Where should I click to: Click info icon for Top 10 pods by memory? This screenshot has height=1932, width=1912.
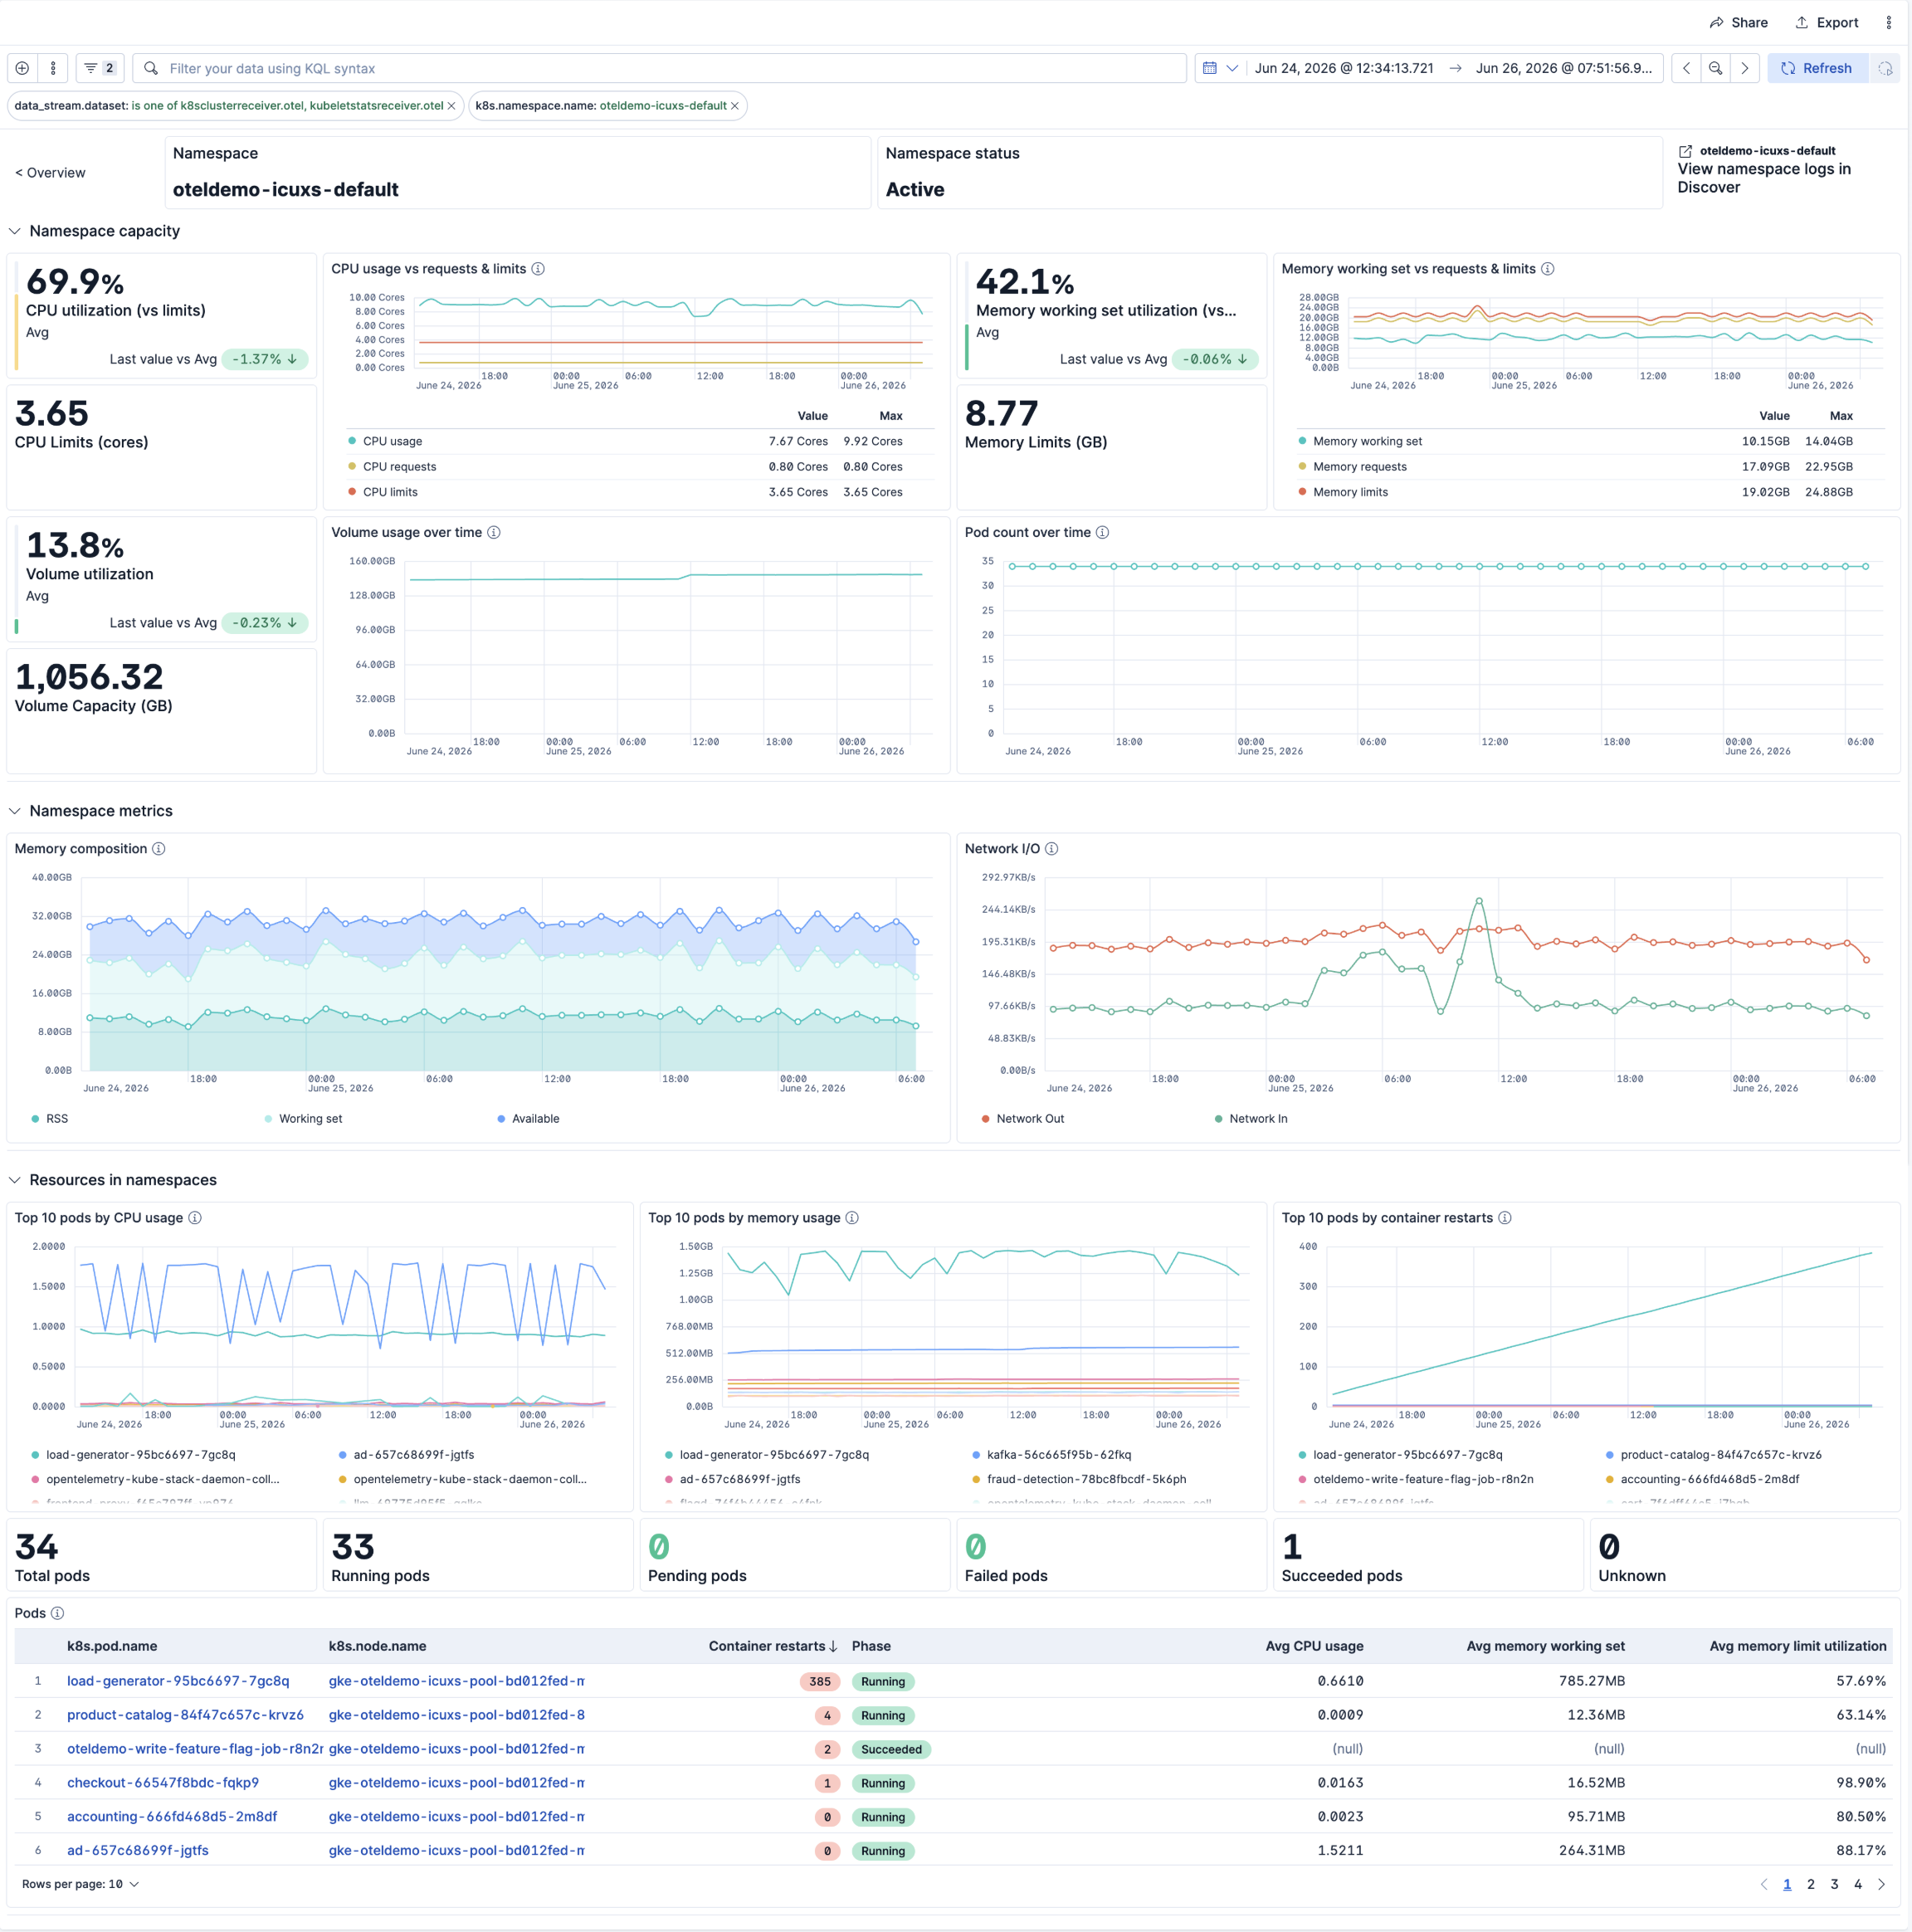tap(852, 1218)
